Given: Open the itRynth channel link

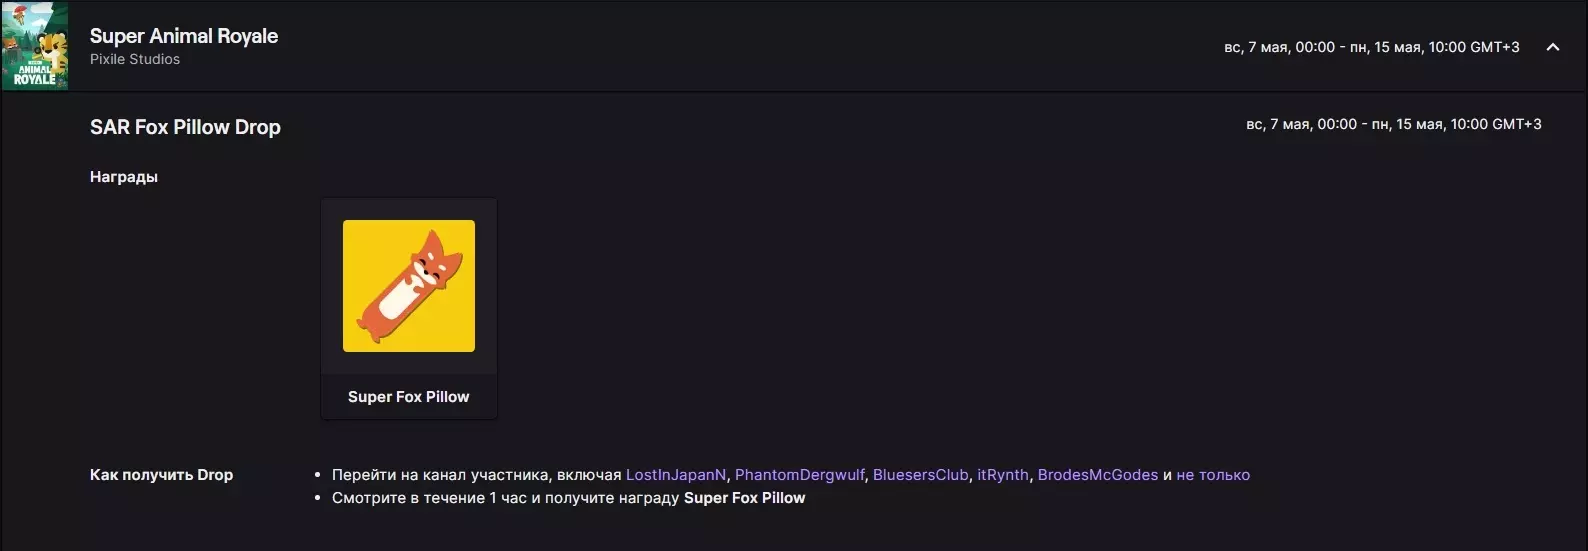Looking at the screenshot, I should (1002, 475).
